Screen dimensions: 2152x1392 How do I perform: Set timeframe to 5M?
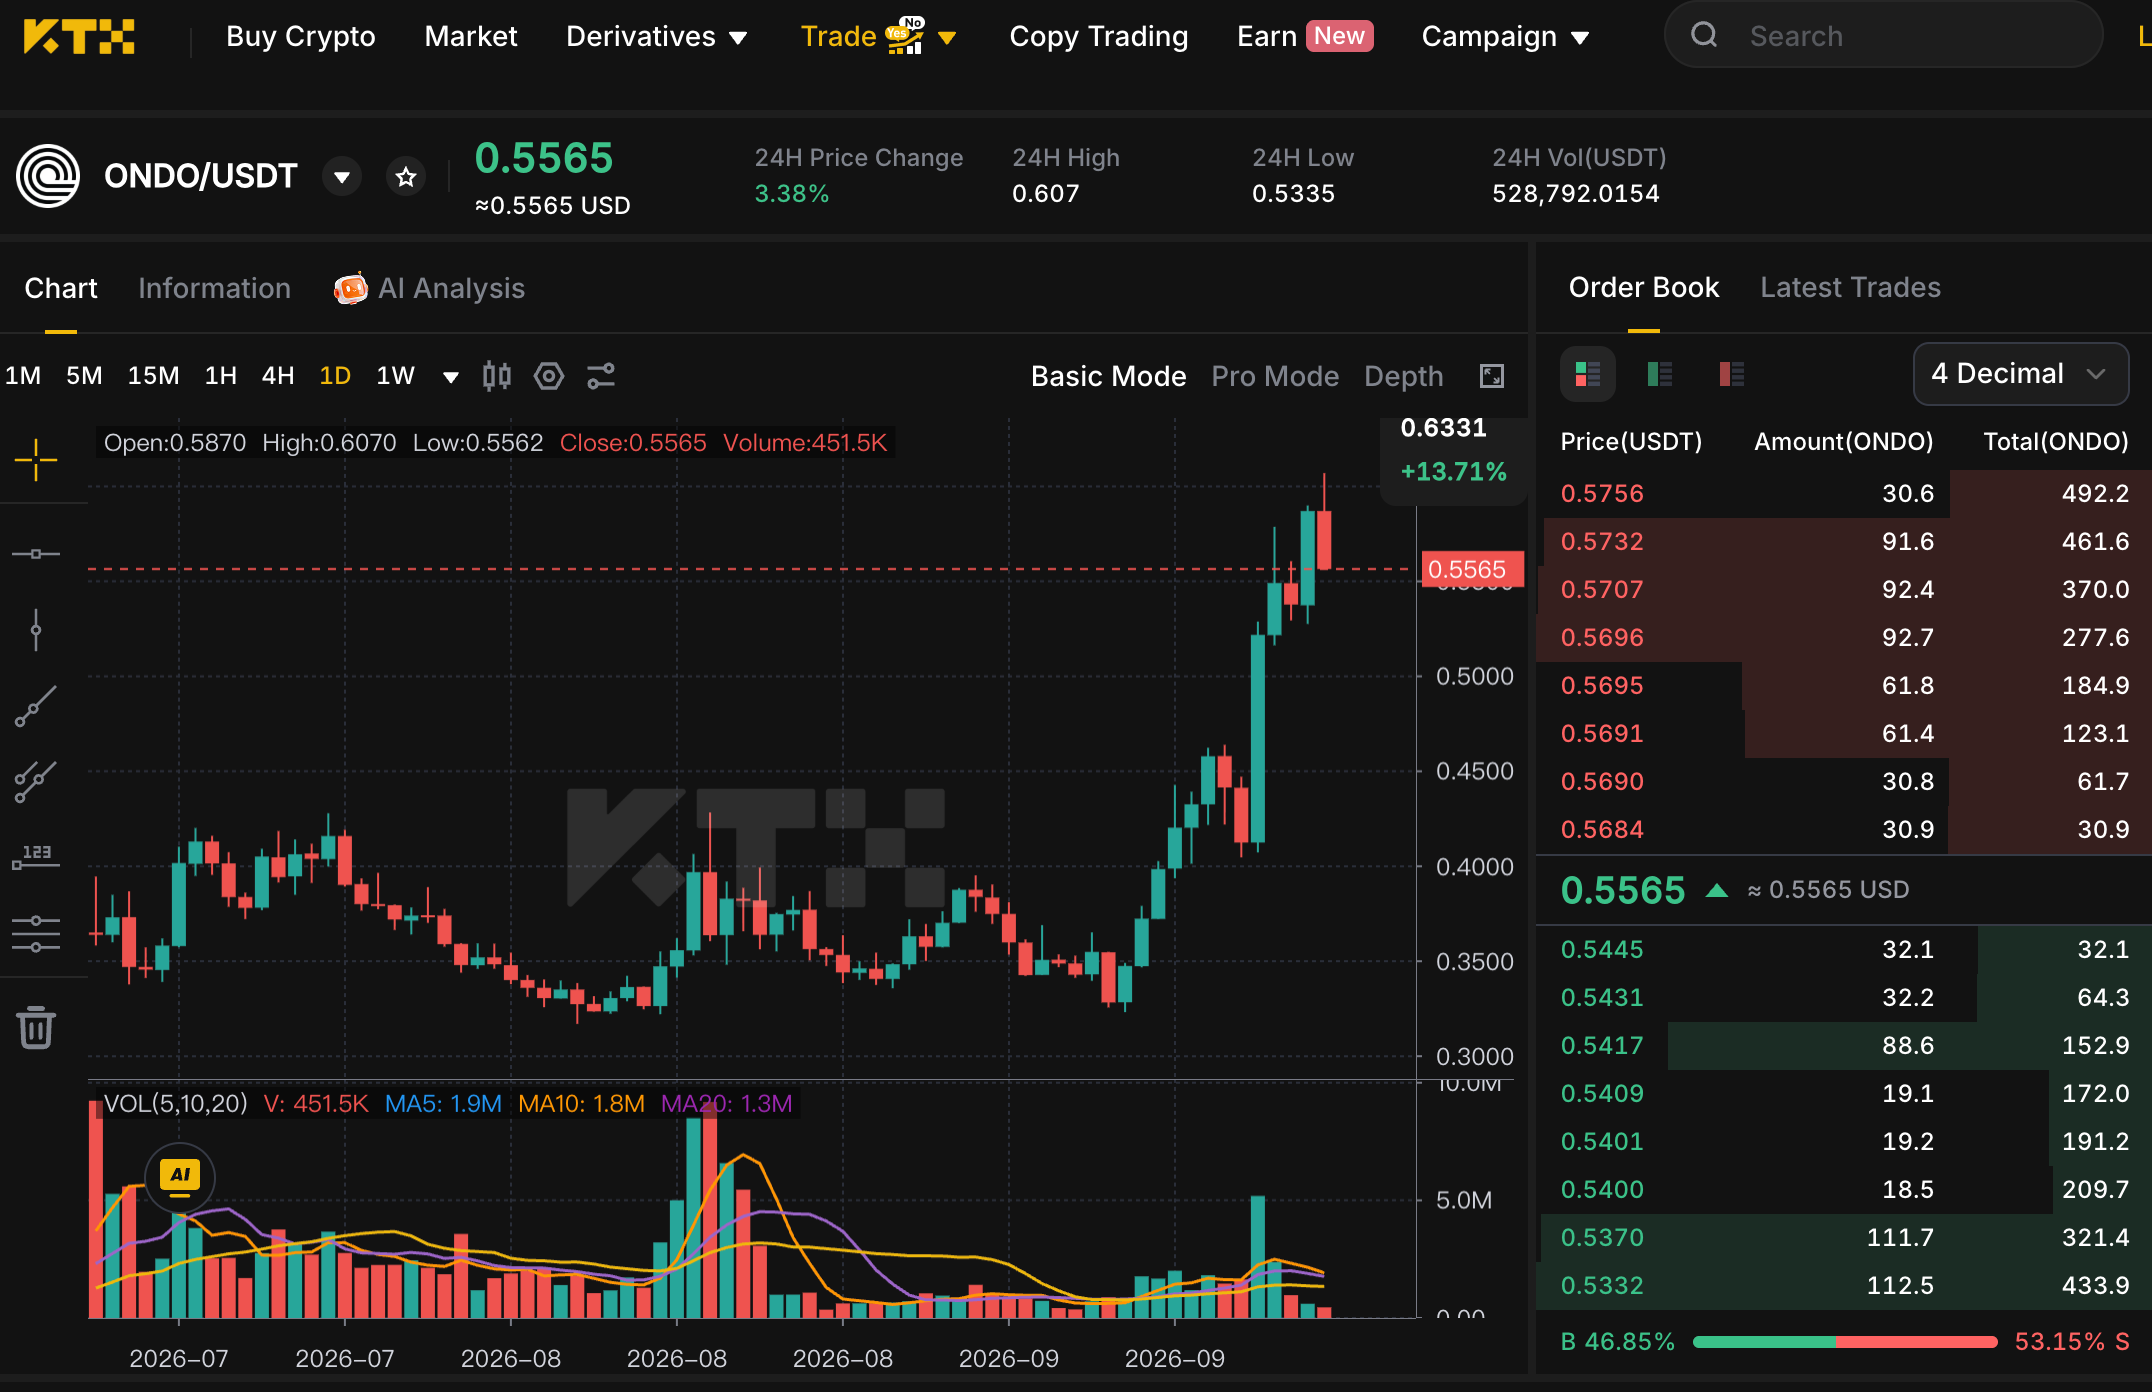84,376
